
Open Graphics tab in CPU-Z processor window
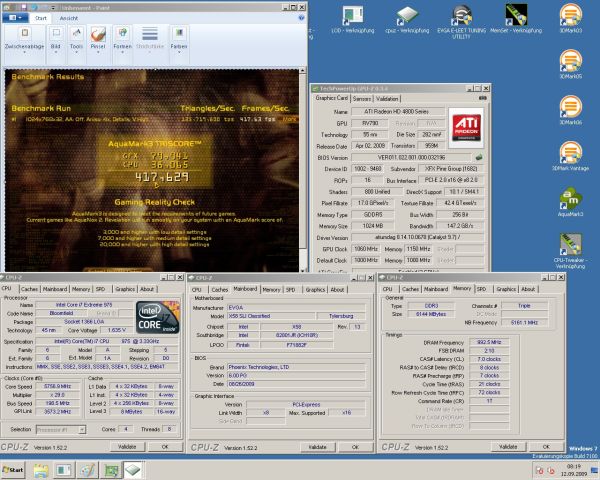point(125,289)
